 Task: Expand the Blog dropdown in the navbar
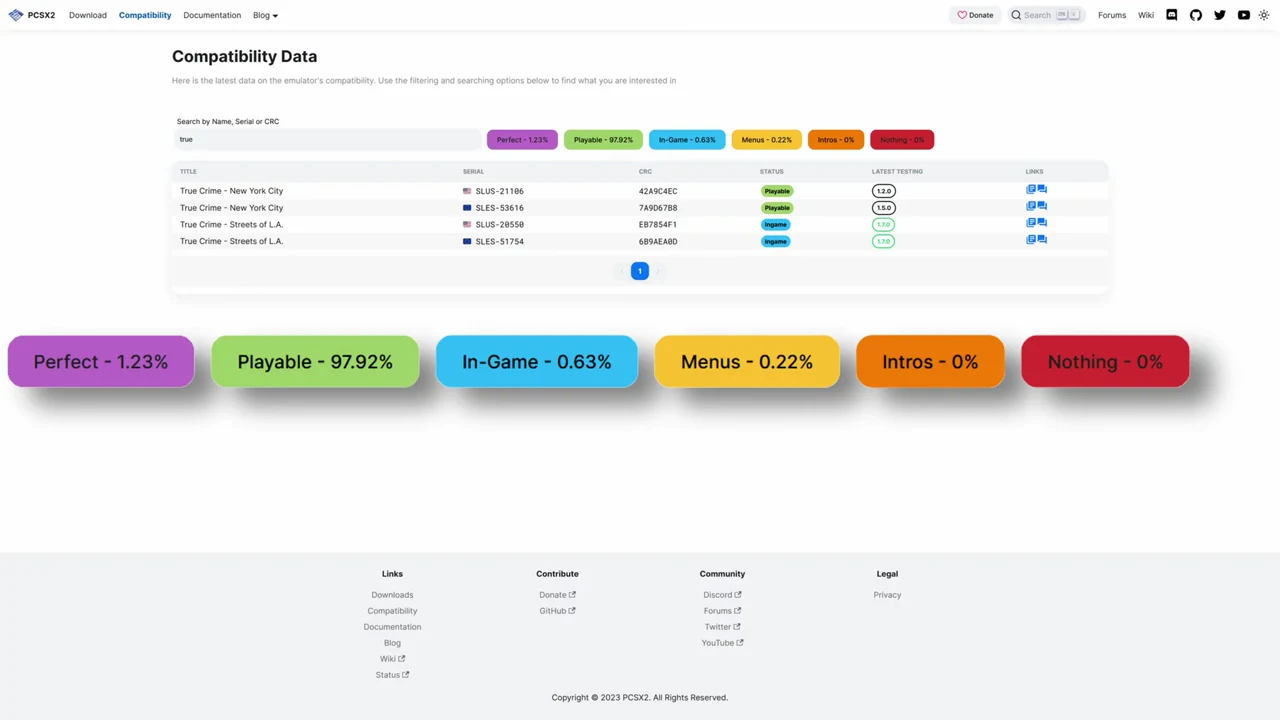pyautogui.click(x=266, y=15)
